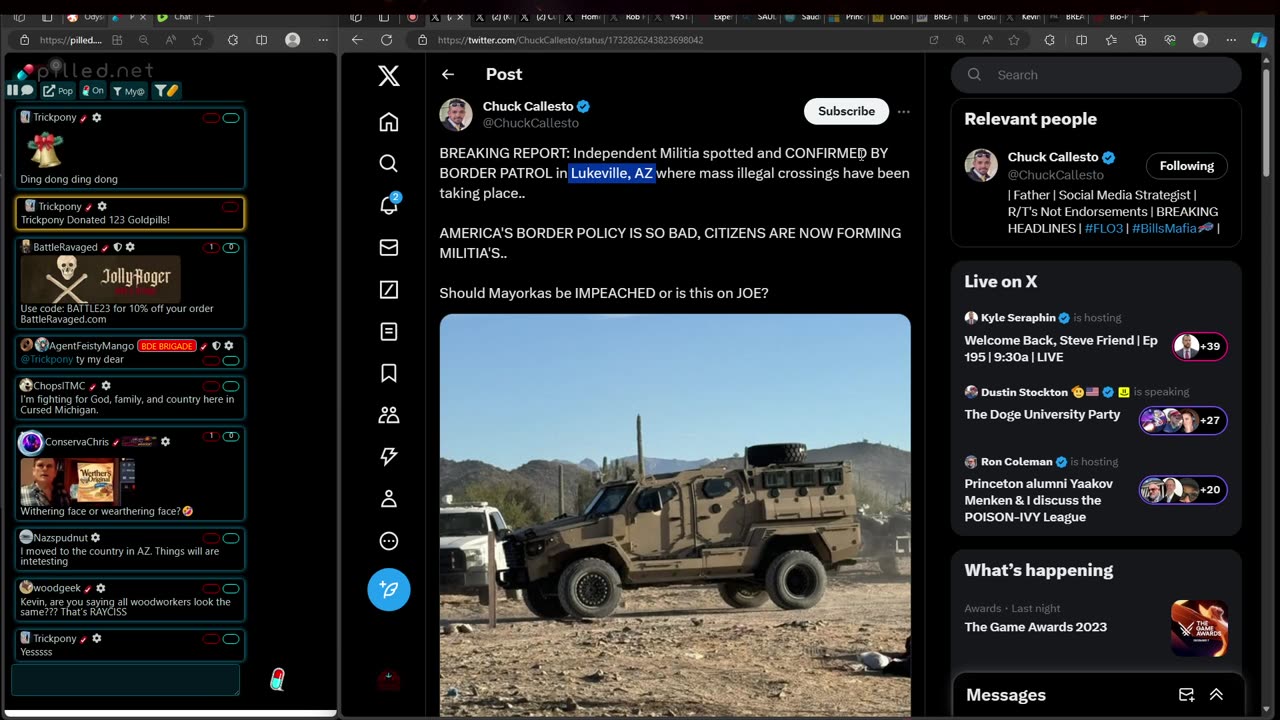Click green pill on ChopsITMC message
Image resolution: width=1280 pixels, height=720 pixels.
(231, 386)
